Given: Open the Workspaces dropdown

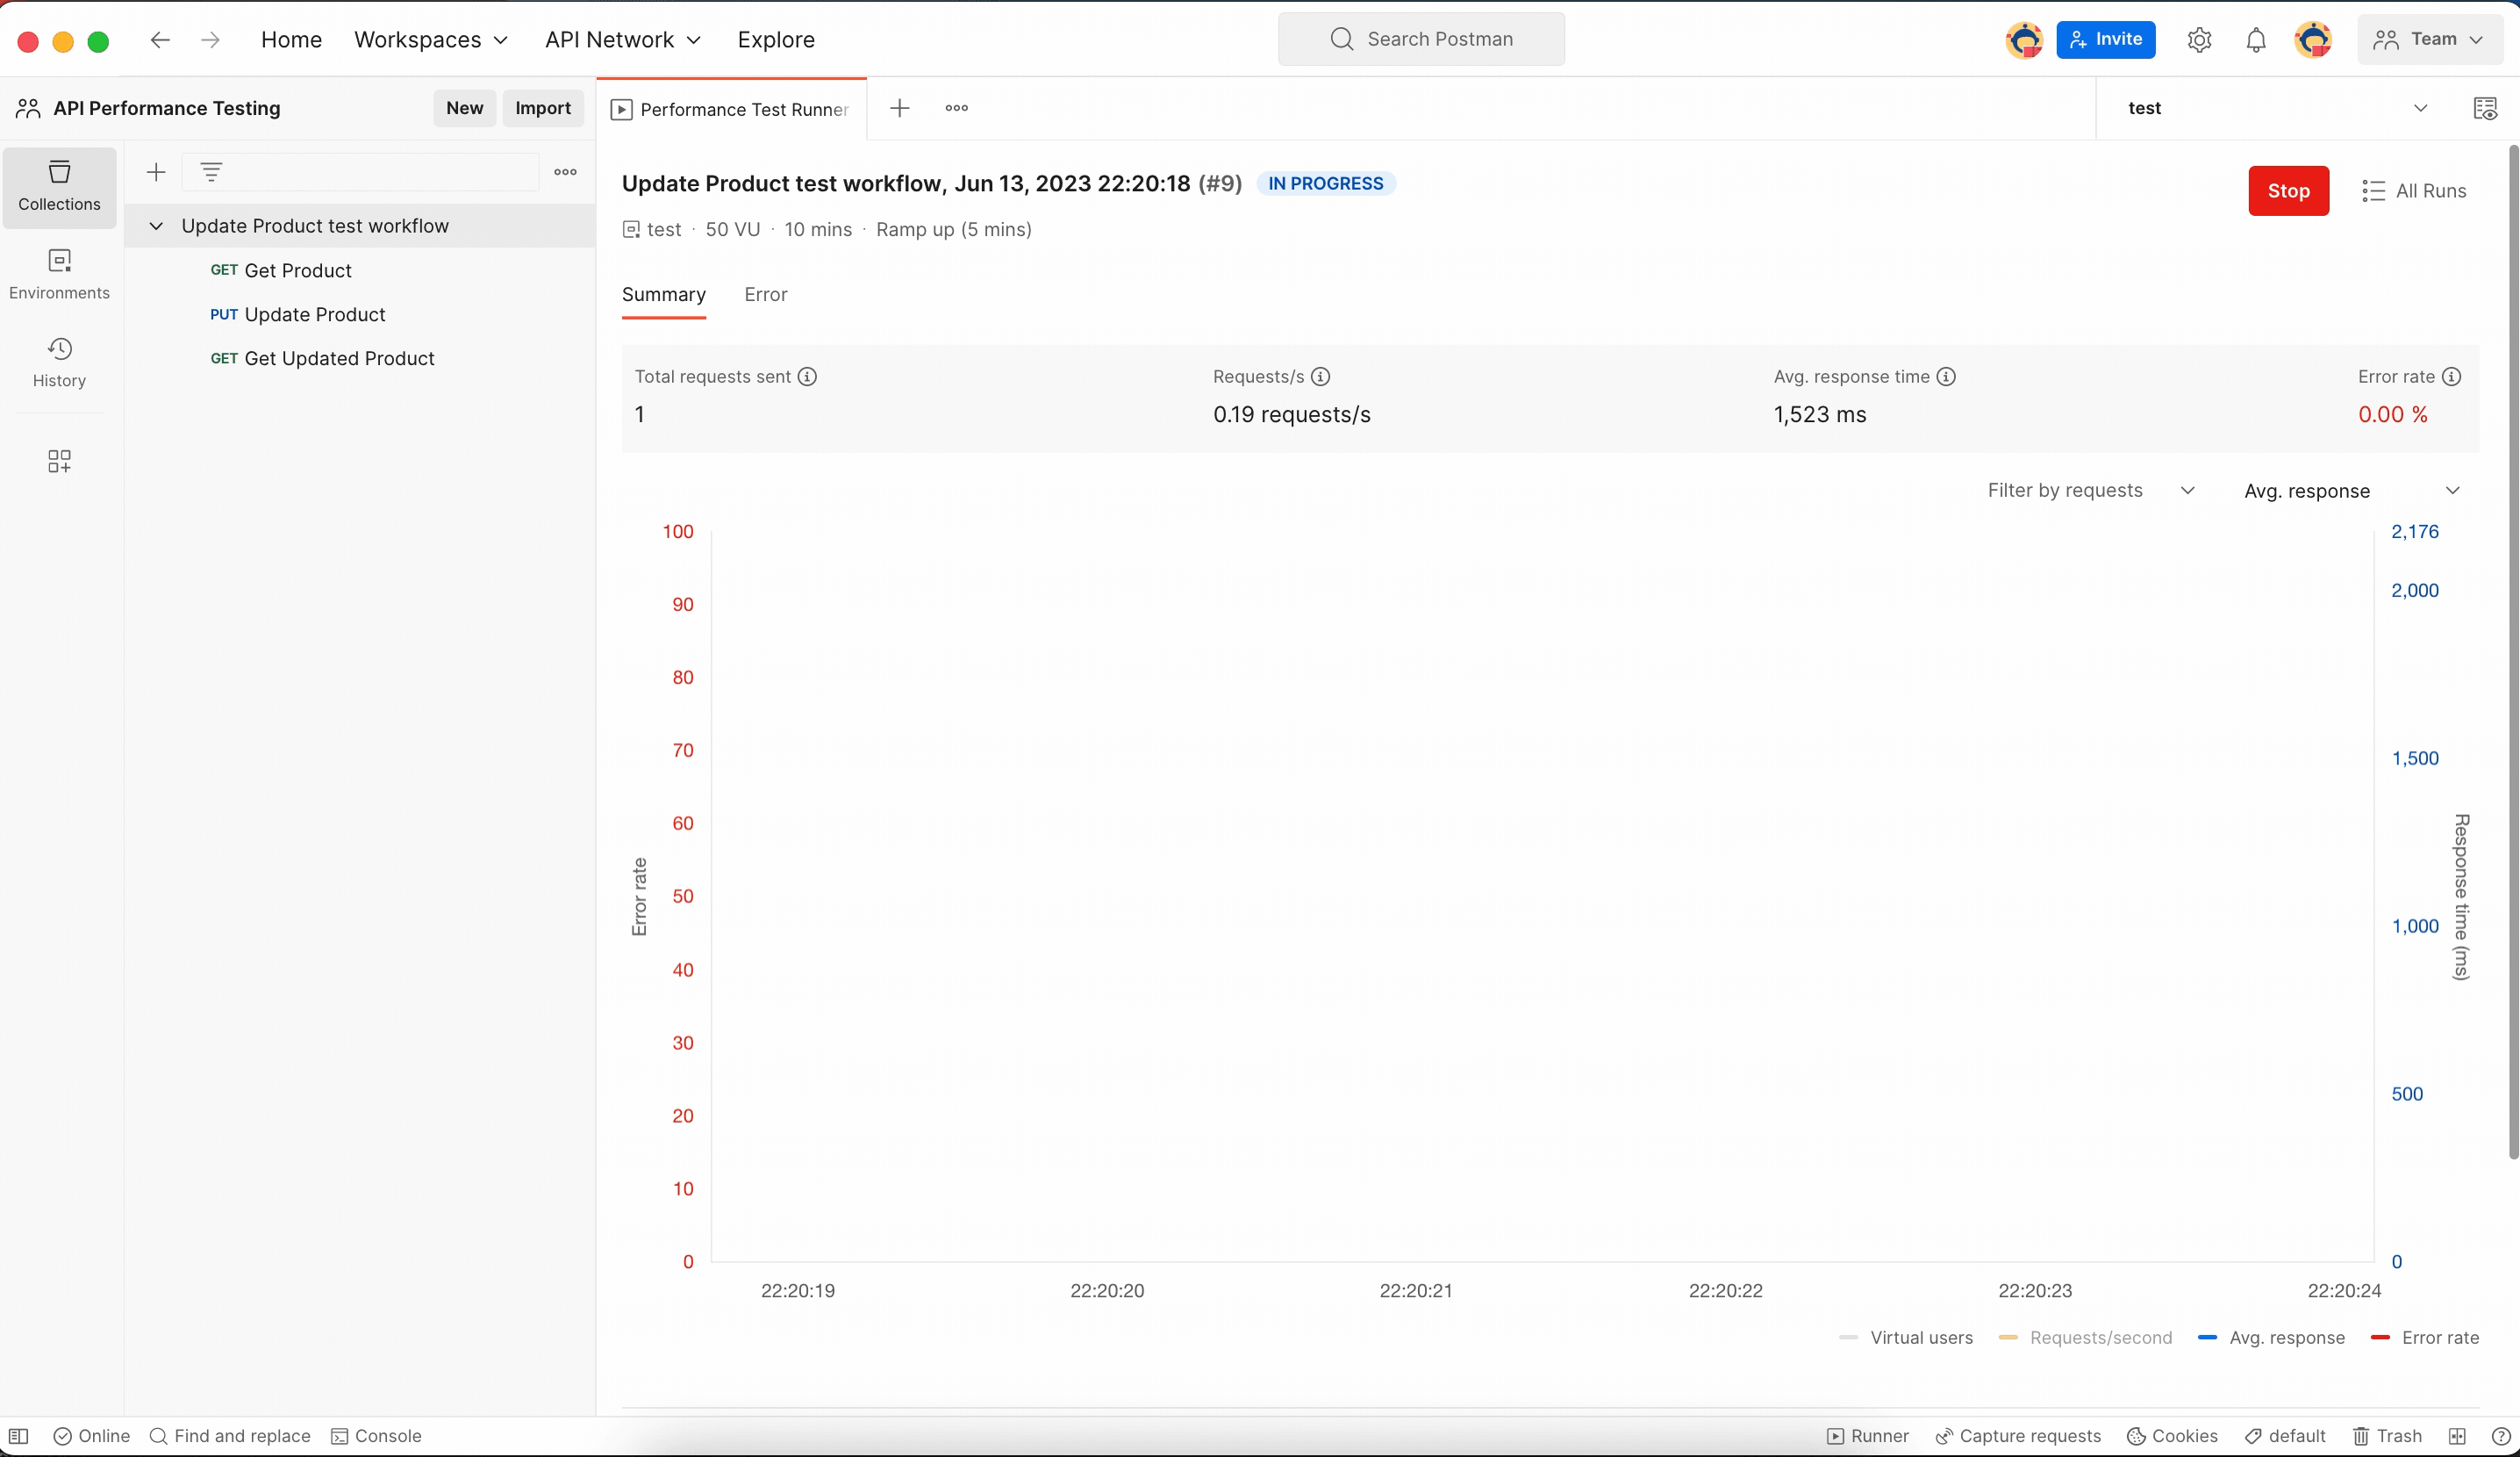Looking at the screenshot, I should (431, 40).
